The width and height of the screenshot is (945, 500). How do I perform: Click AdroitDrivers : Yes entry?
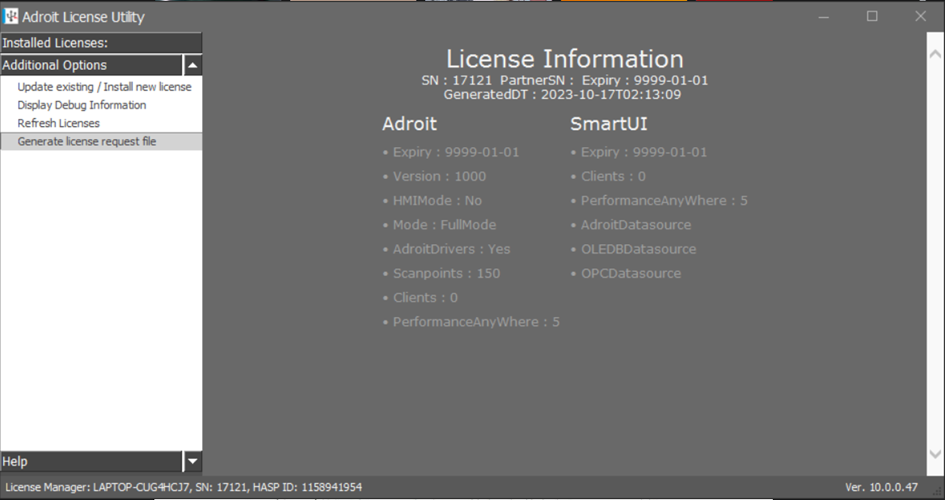coord(451,249)
